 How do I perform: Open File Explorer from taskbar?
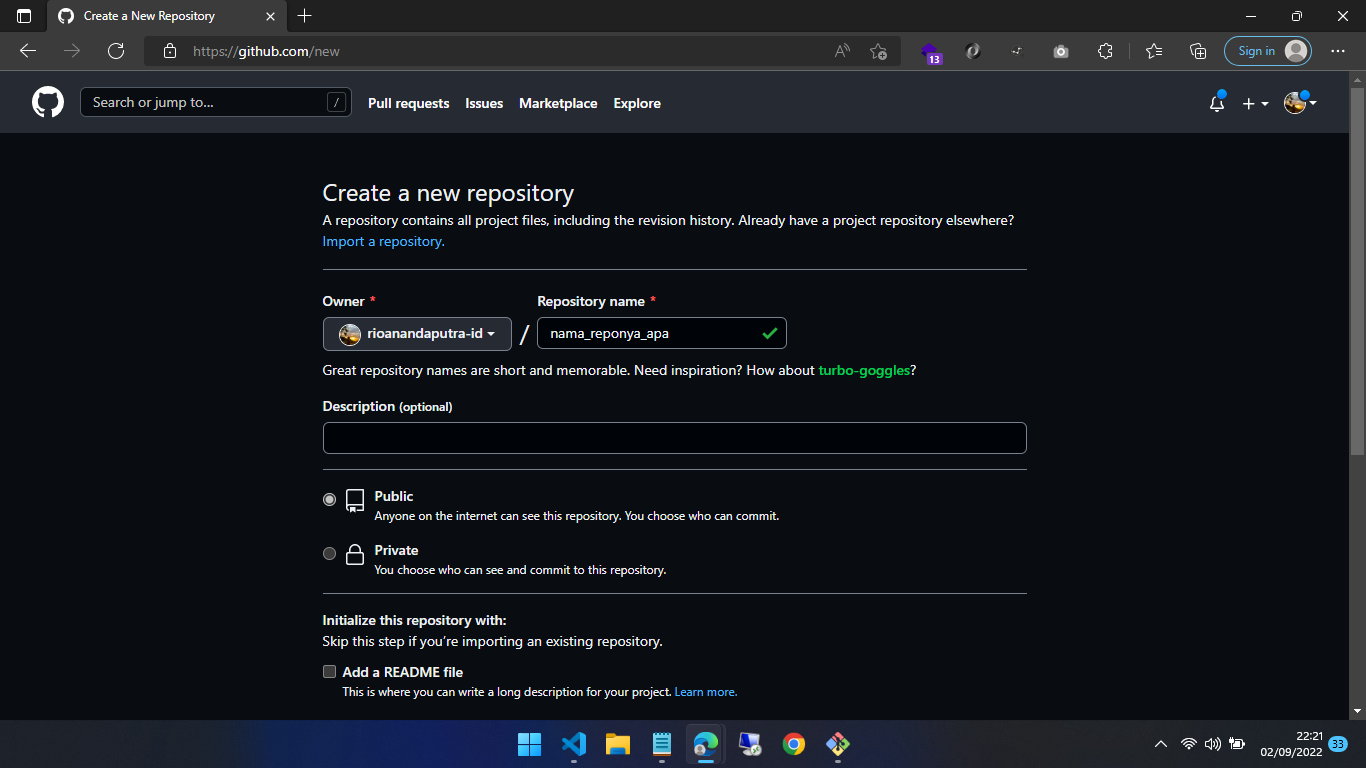(x=617, y=744)
